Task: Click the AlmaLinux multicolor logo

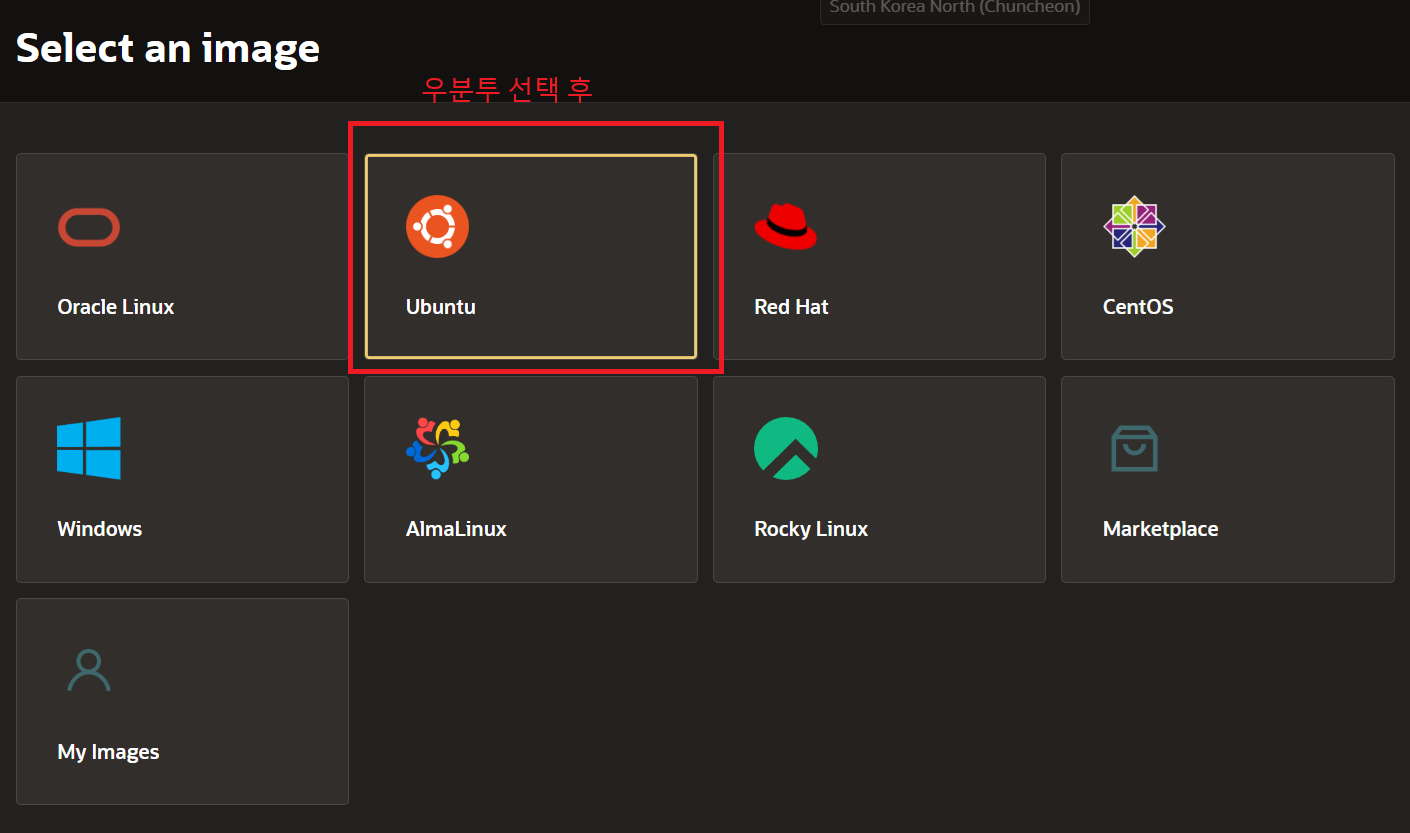Action: (437, 448)
